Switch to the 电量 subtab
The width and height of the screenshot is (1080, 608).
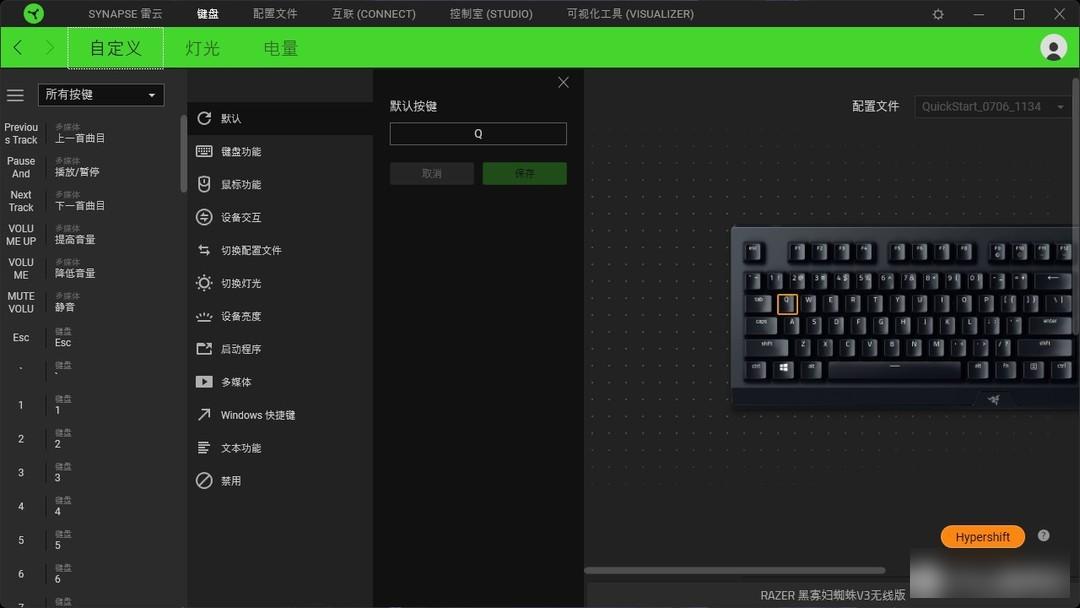(281, 48)
